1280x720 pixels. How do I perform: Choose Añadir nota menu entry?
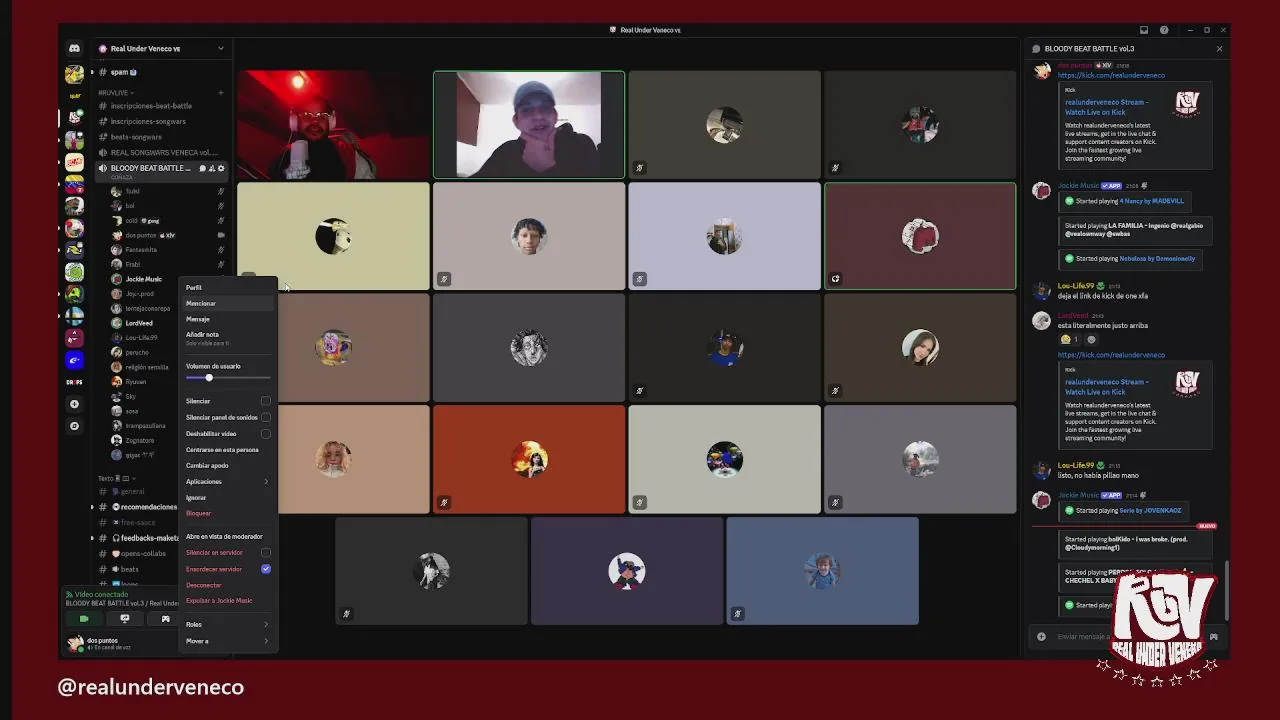point(227,338)
